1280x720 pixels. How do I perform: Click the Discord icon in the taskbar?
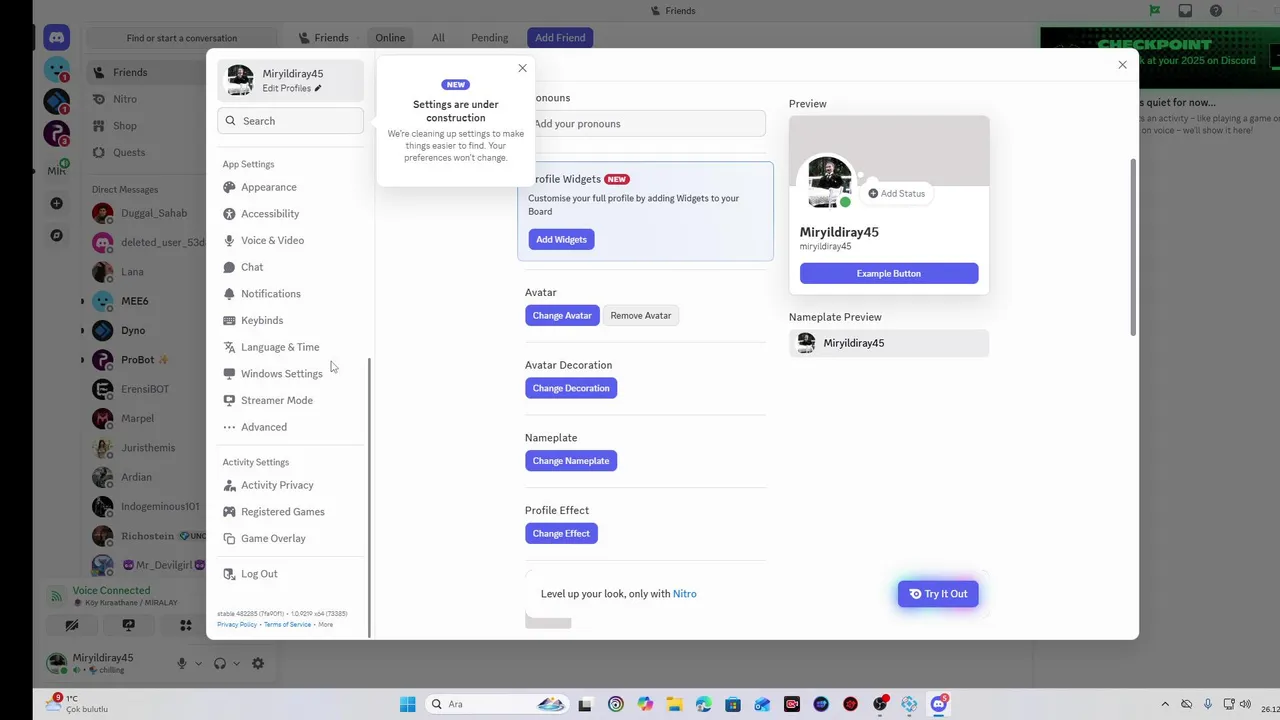pyautogui.click(x=938, y=704)
